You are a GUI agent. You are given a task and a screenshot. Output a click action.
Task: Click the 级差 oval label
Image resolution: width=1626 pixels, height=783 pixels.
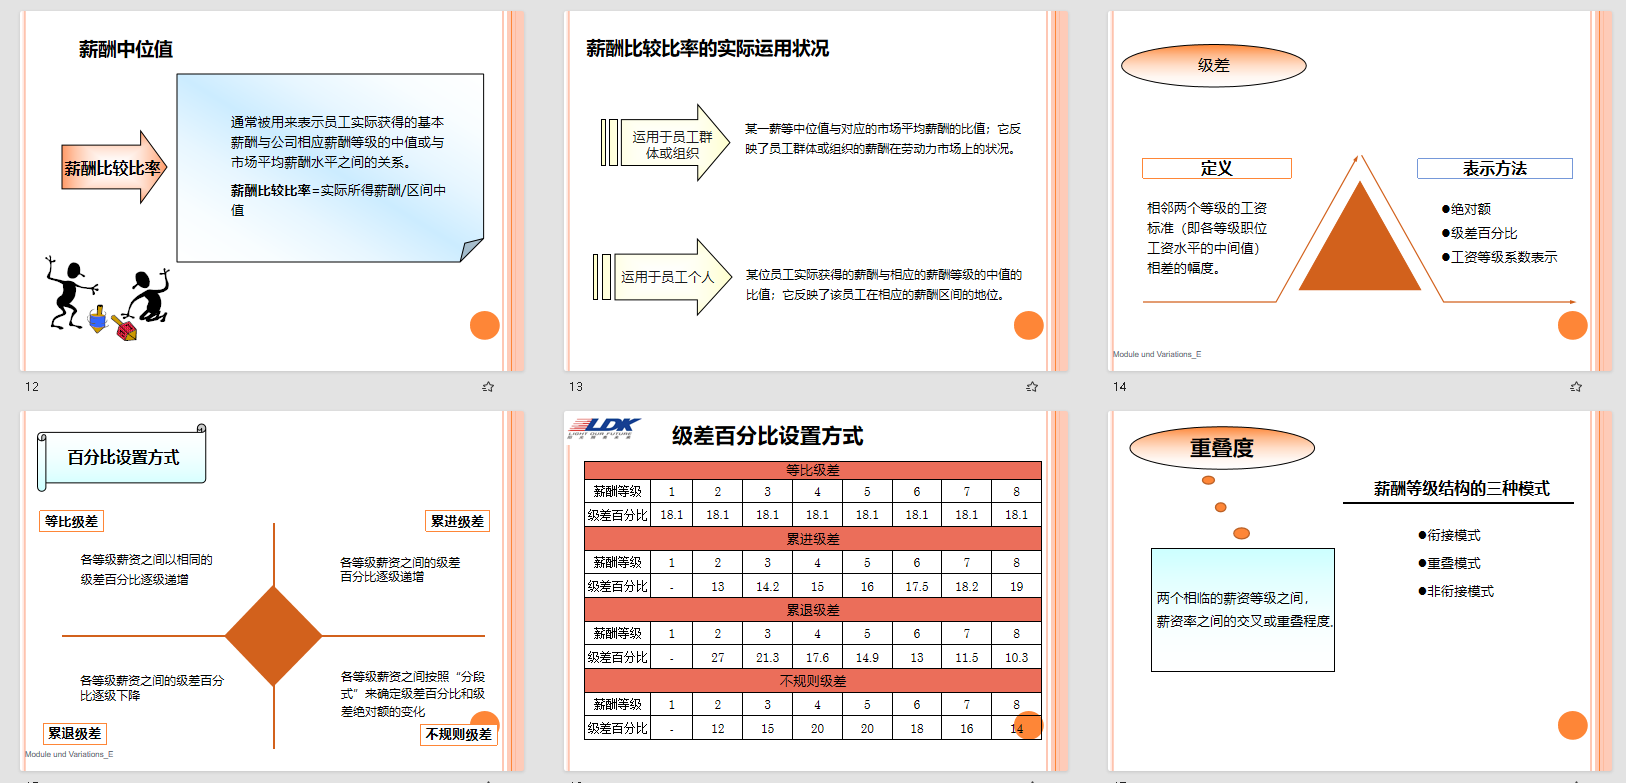tap(1214, 66)
